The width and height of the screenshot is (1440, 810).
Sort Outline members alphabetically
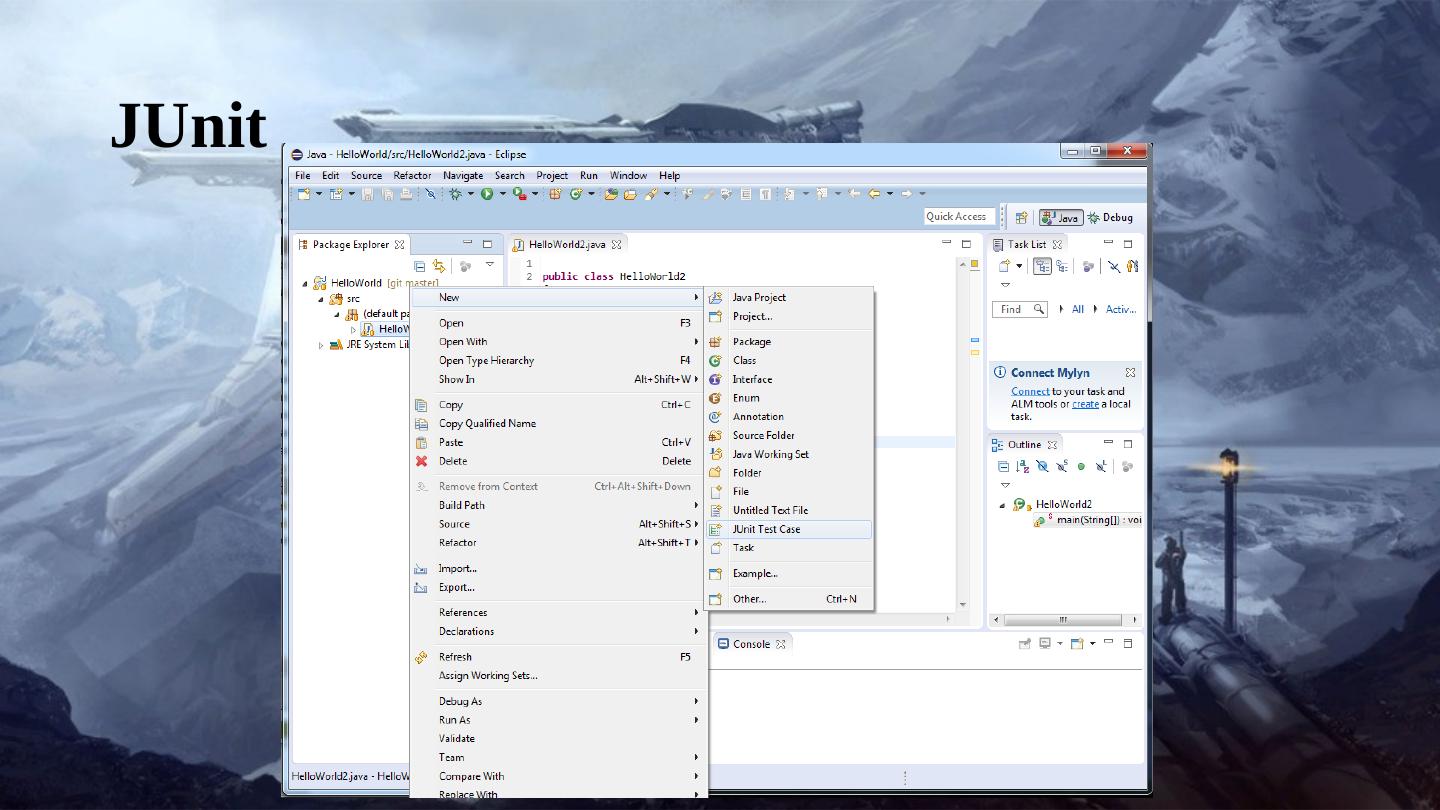click(1022, 466)
